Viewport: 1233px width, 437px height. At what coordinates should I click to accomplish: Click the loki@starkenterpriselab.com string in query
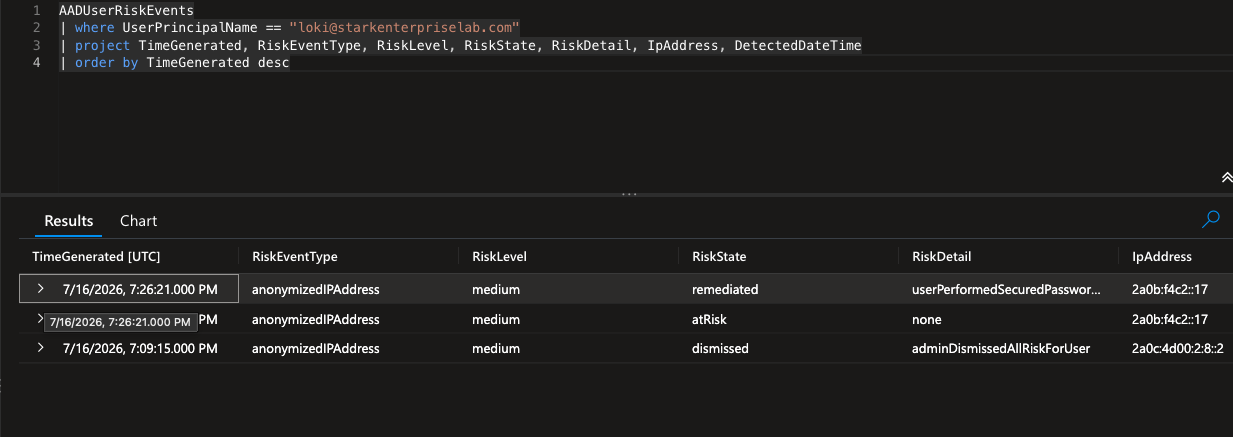pos(404,26)
